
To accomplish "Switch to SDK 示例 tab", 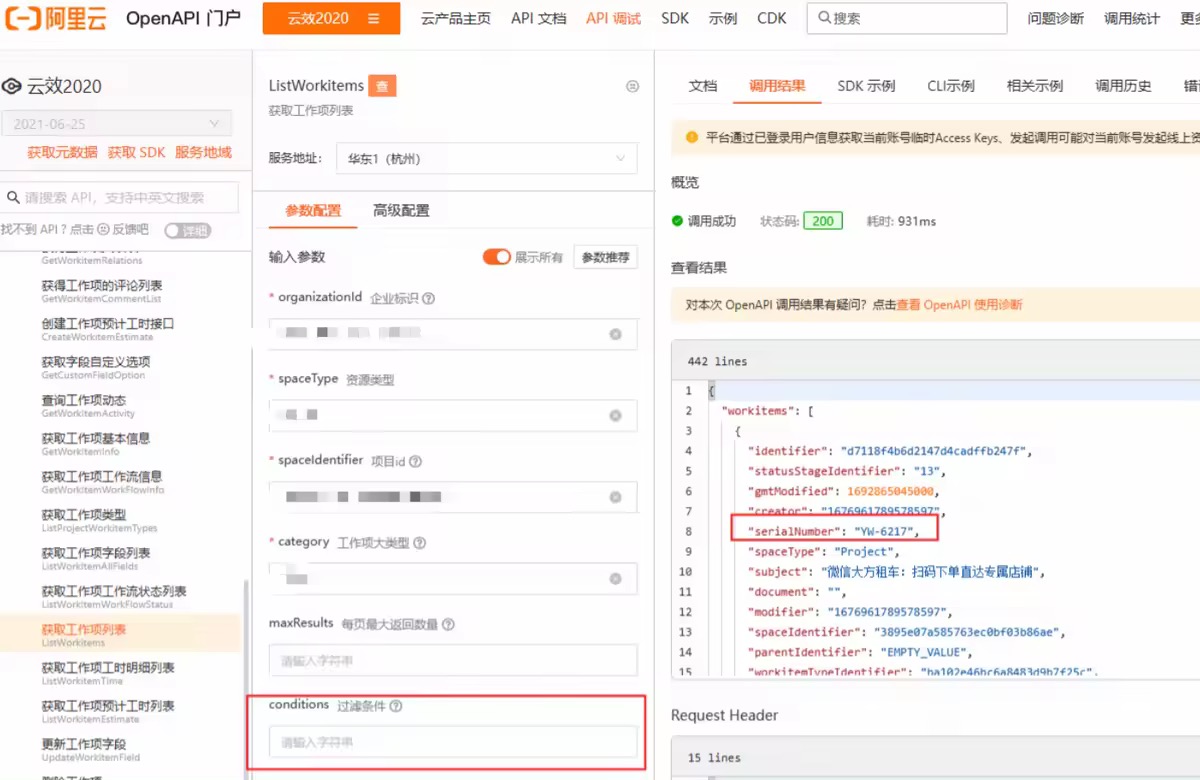I will click(x=866, y=86).
